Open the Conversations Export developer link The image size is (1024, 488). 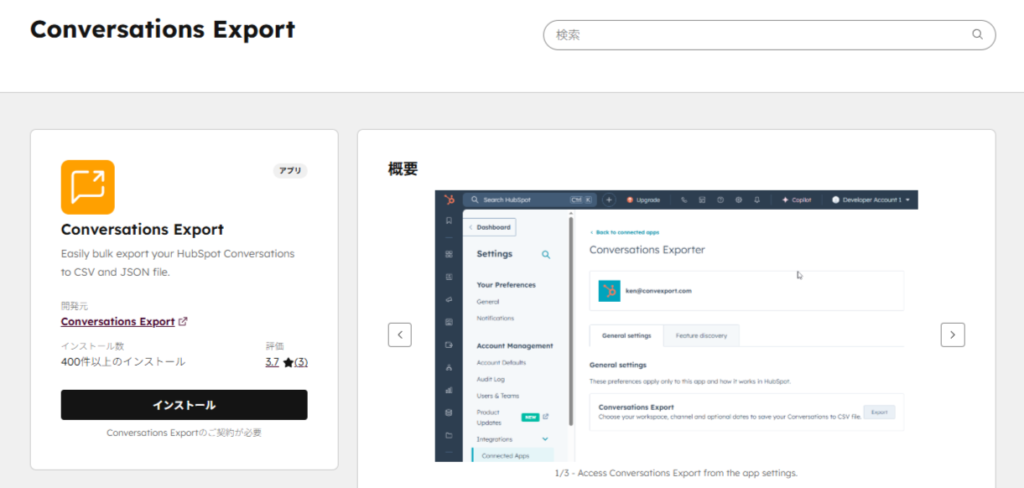tap(118, 321)
